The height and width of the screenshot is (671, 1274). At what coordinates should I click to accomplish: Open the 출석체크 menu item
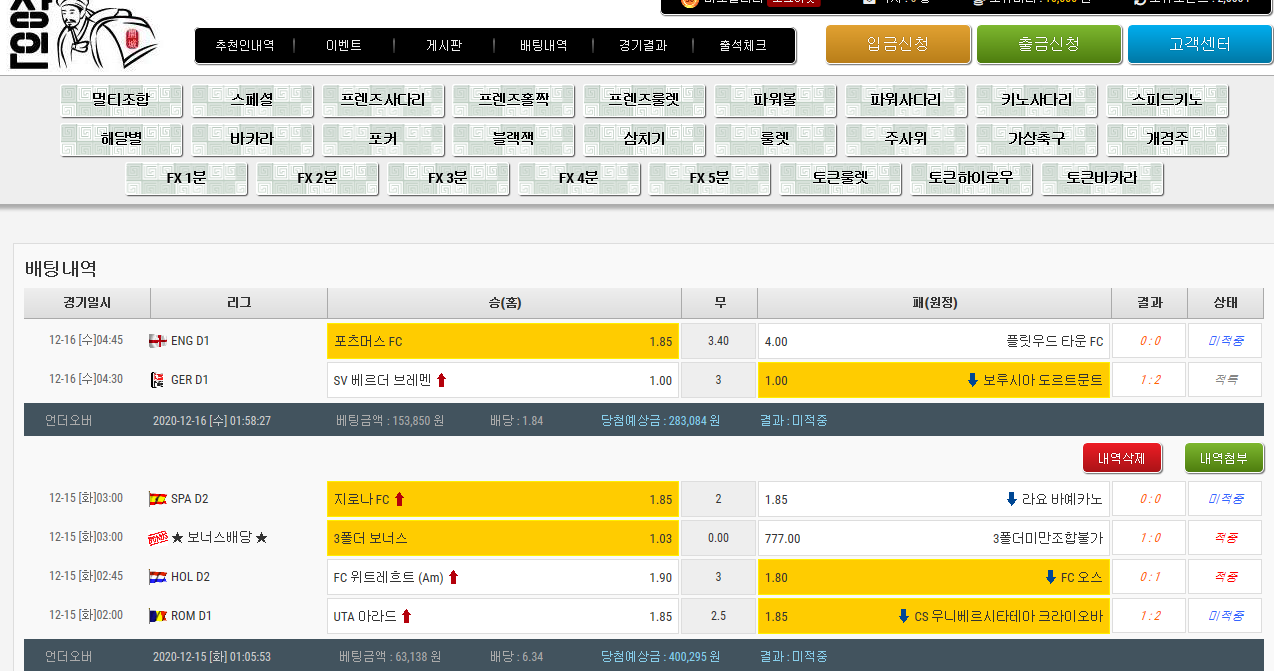(x=743, y=46)
